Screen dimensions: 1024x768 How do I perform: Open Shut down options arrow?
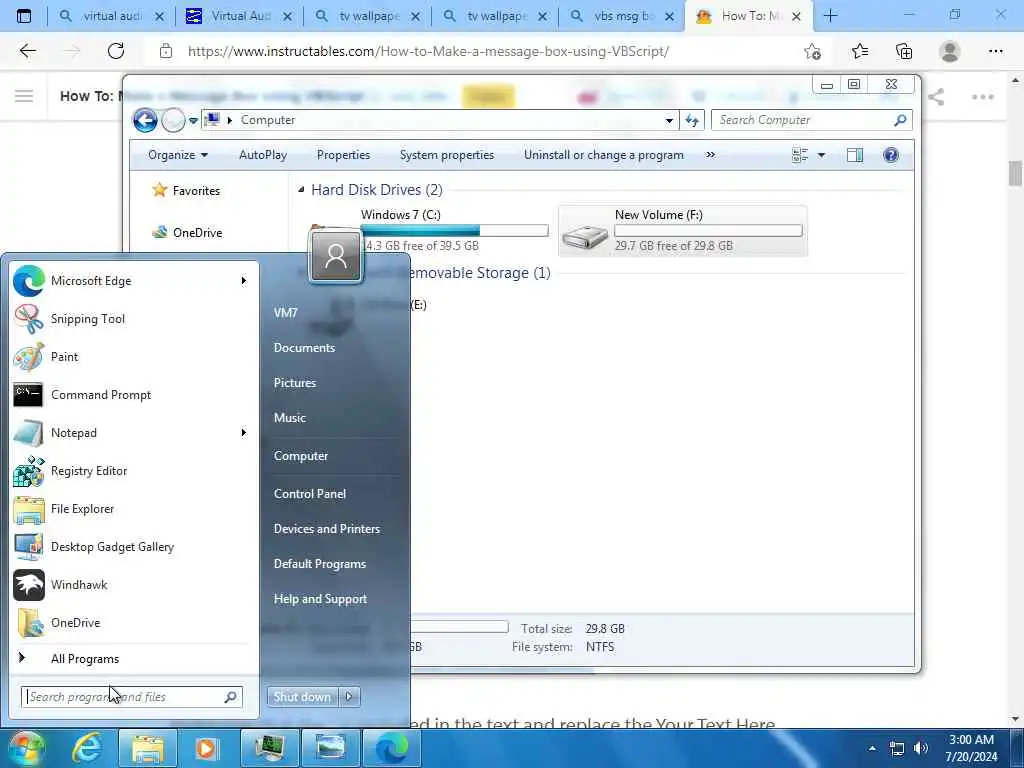pos(349,697)
